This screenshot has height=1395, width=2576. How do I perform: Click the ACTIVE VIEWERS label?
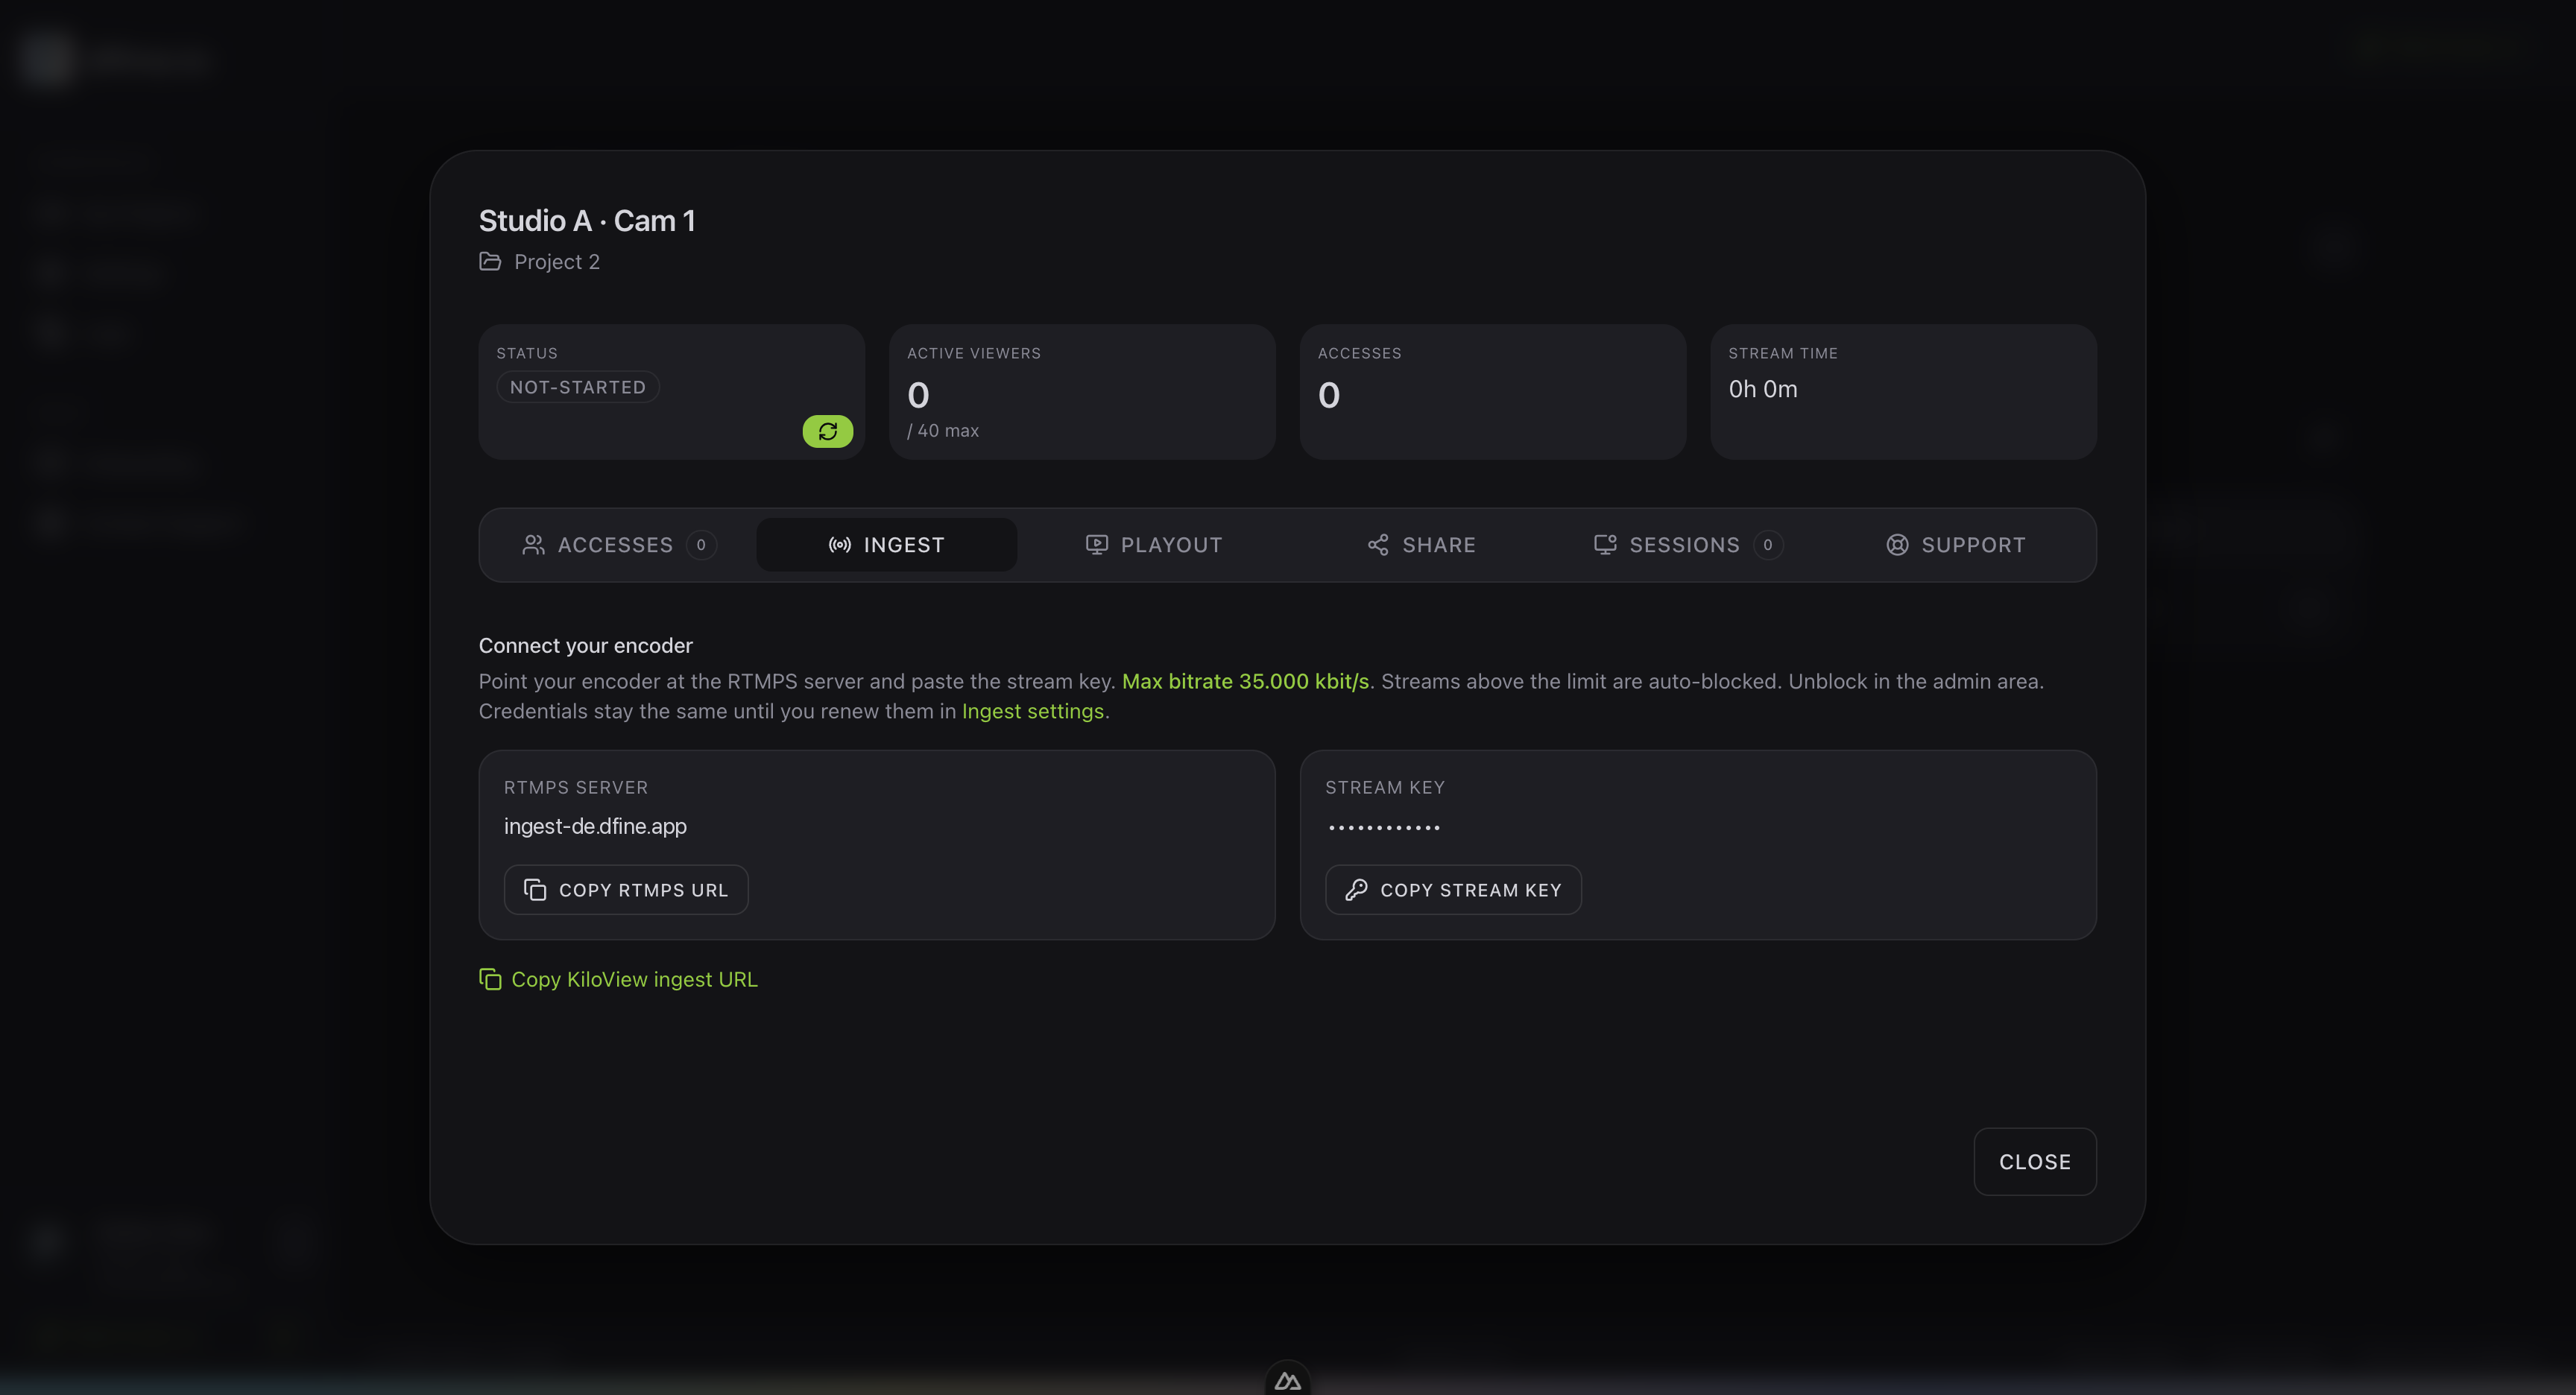974,353
